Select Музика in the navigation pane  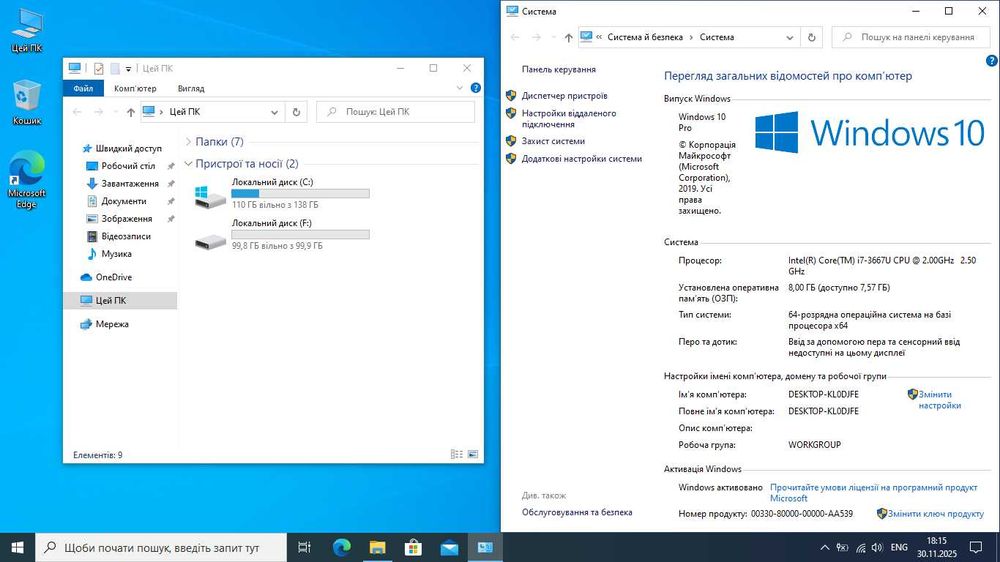pos(116,253)
